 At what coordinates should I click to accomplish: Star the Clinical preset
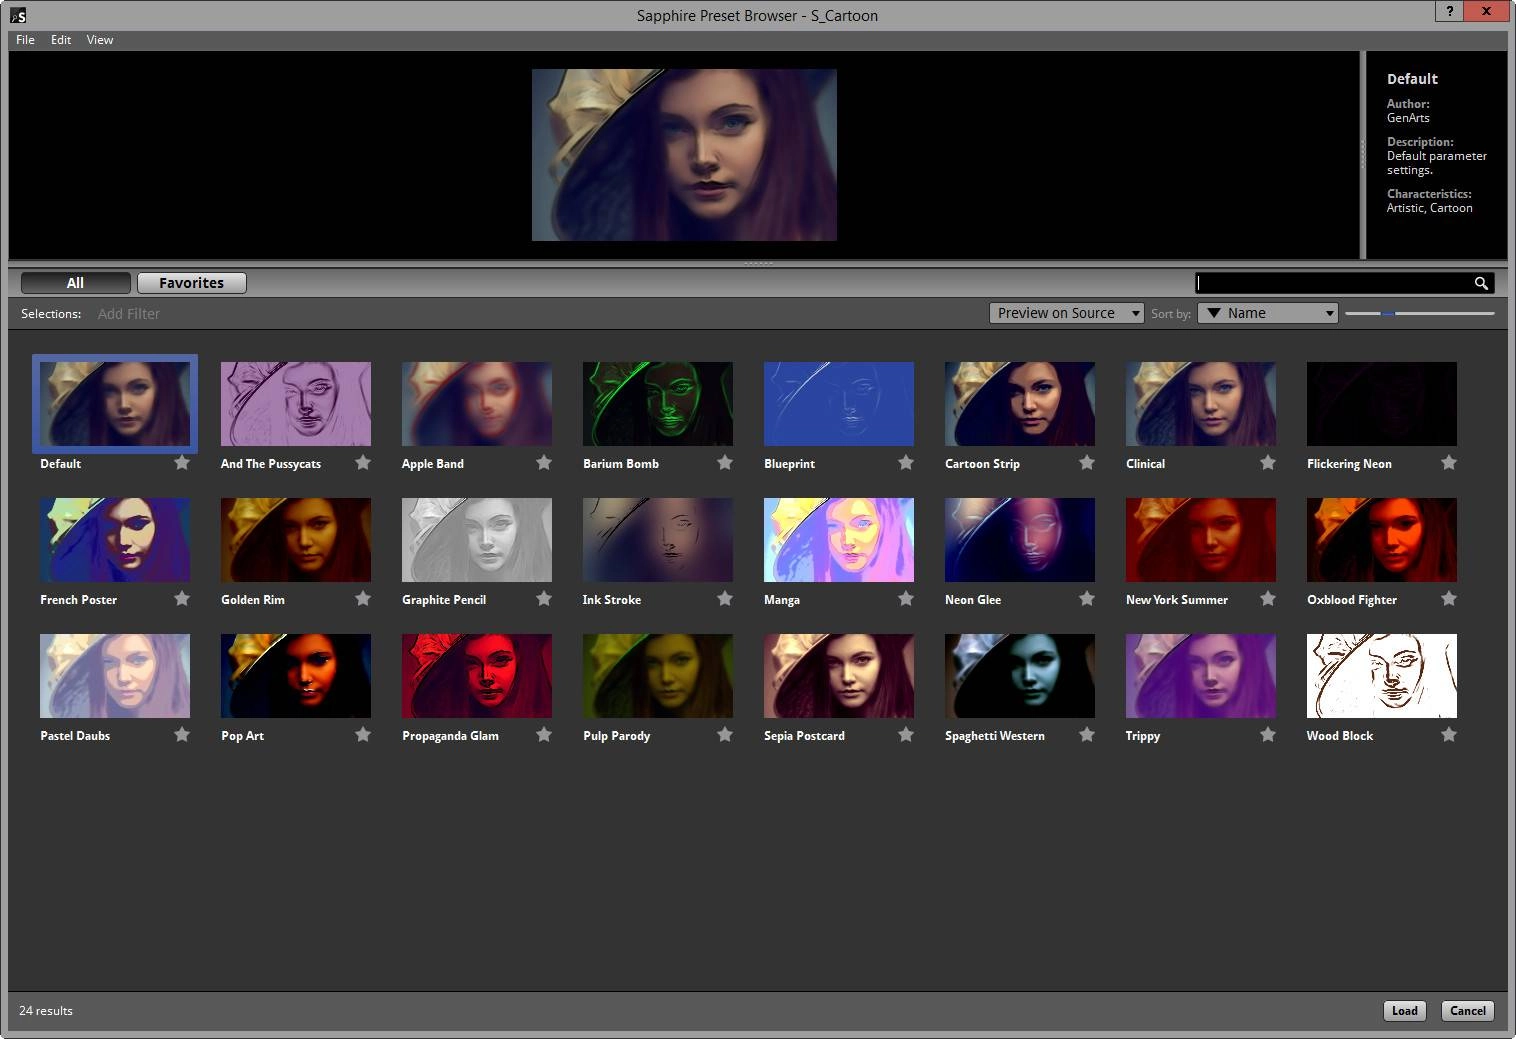click(1268, 462)
